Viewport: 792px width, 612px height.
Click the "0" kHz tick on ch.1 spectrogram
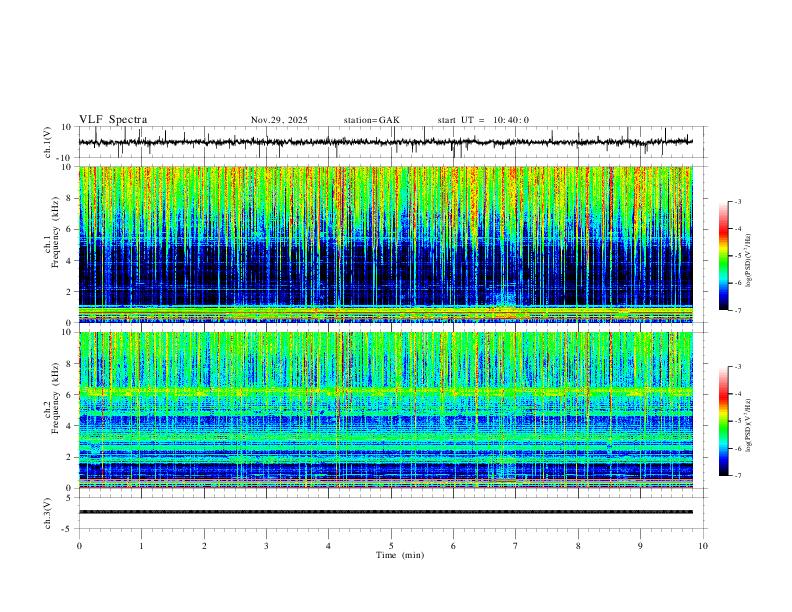(x=69, y=323)
